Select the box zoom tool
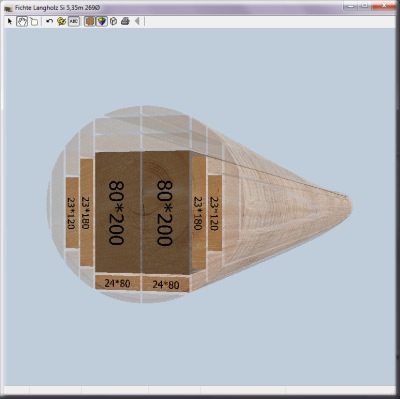The image size is (400, 399). pyautogui.click(x=34, y=22)
